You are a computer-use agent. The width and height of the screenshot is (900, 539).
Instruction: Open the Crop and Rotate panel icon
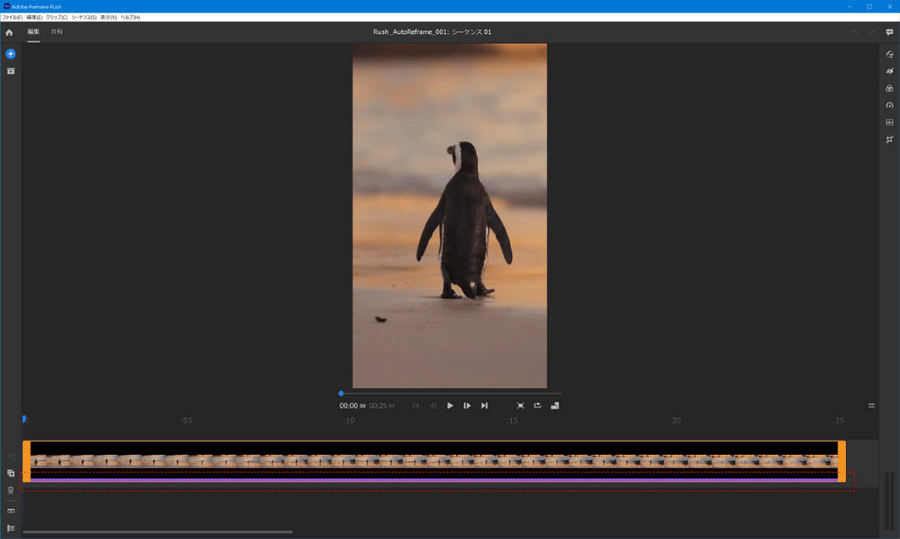tap(889, 139)
